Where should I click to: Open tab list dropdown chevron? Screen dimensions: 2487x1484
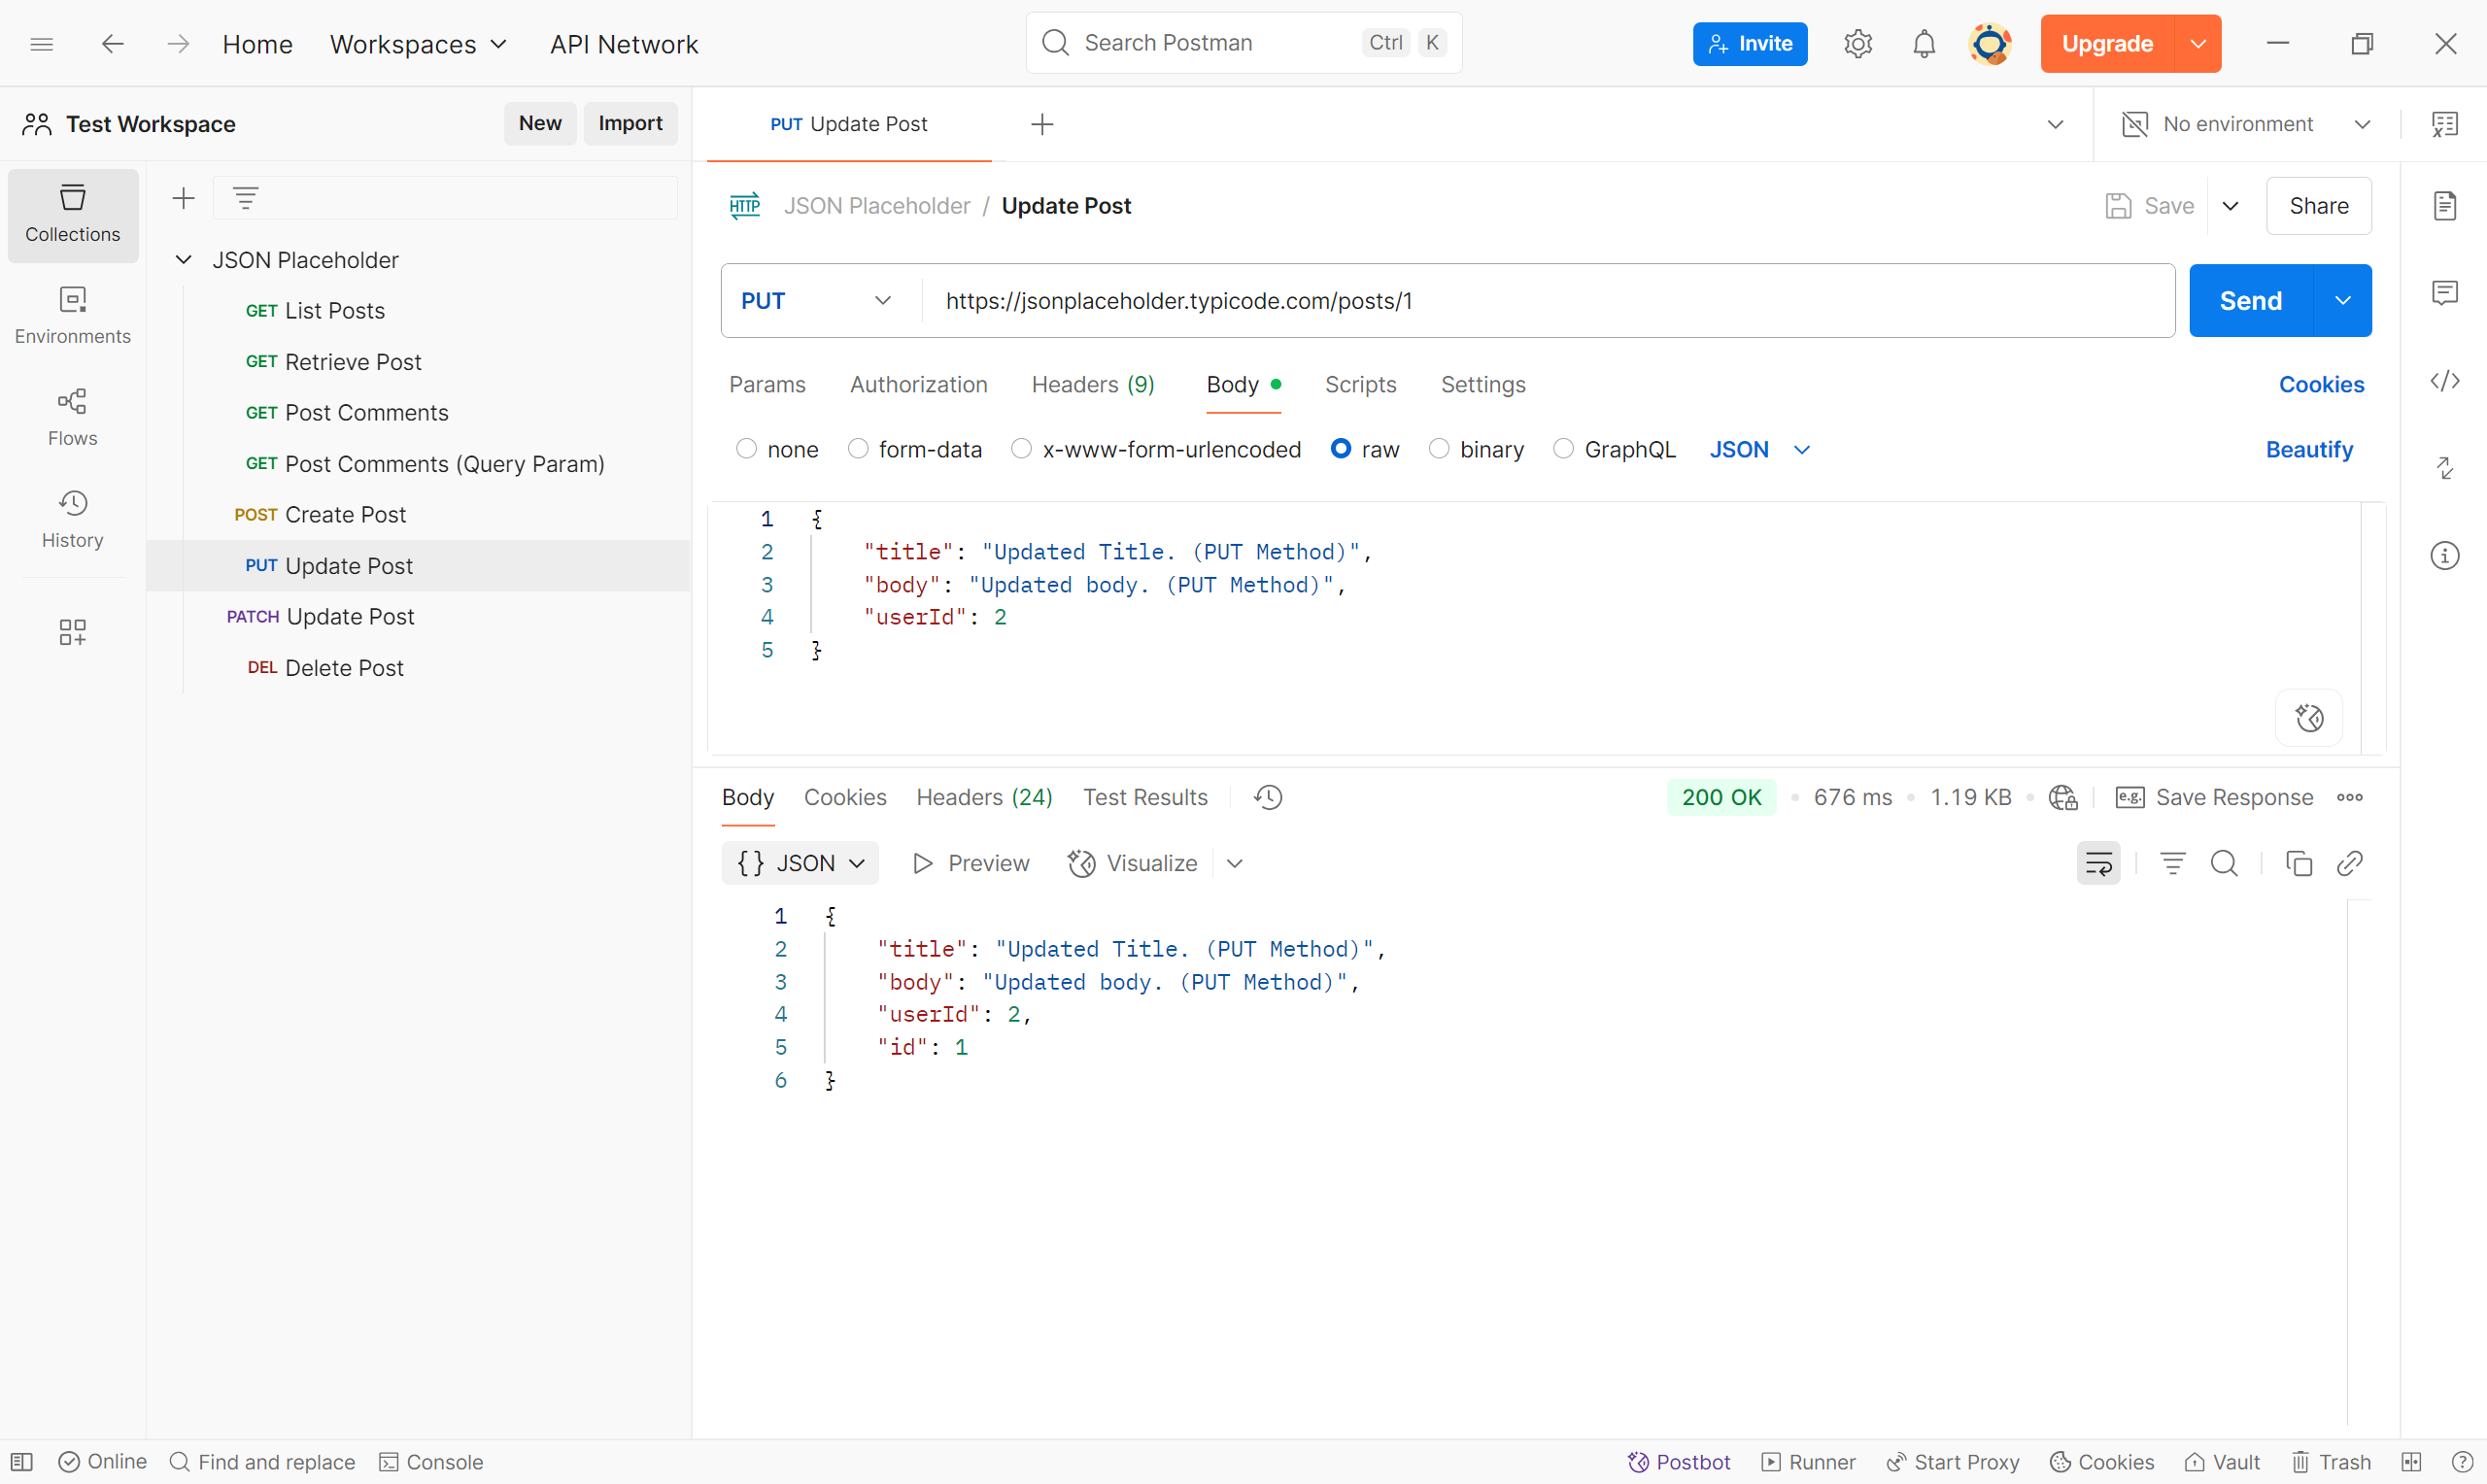pyautogui.click(x=2055, y=124)
